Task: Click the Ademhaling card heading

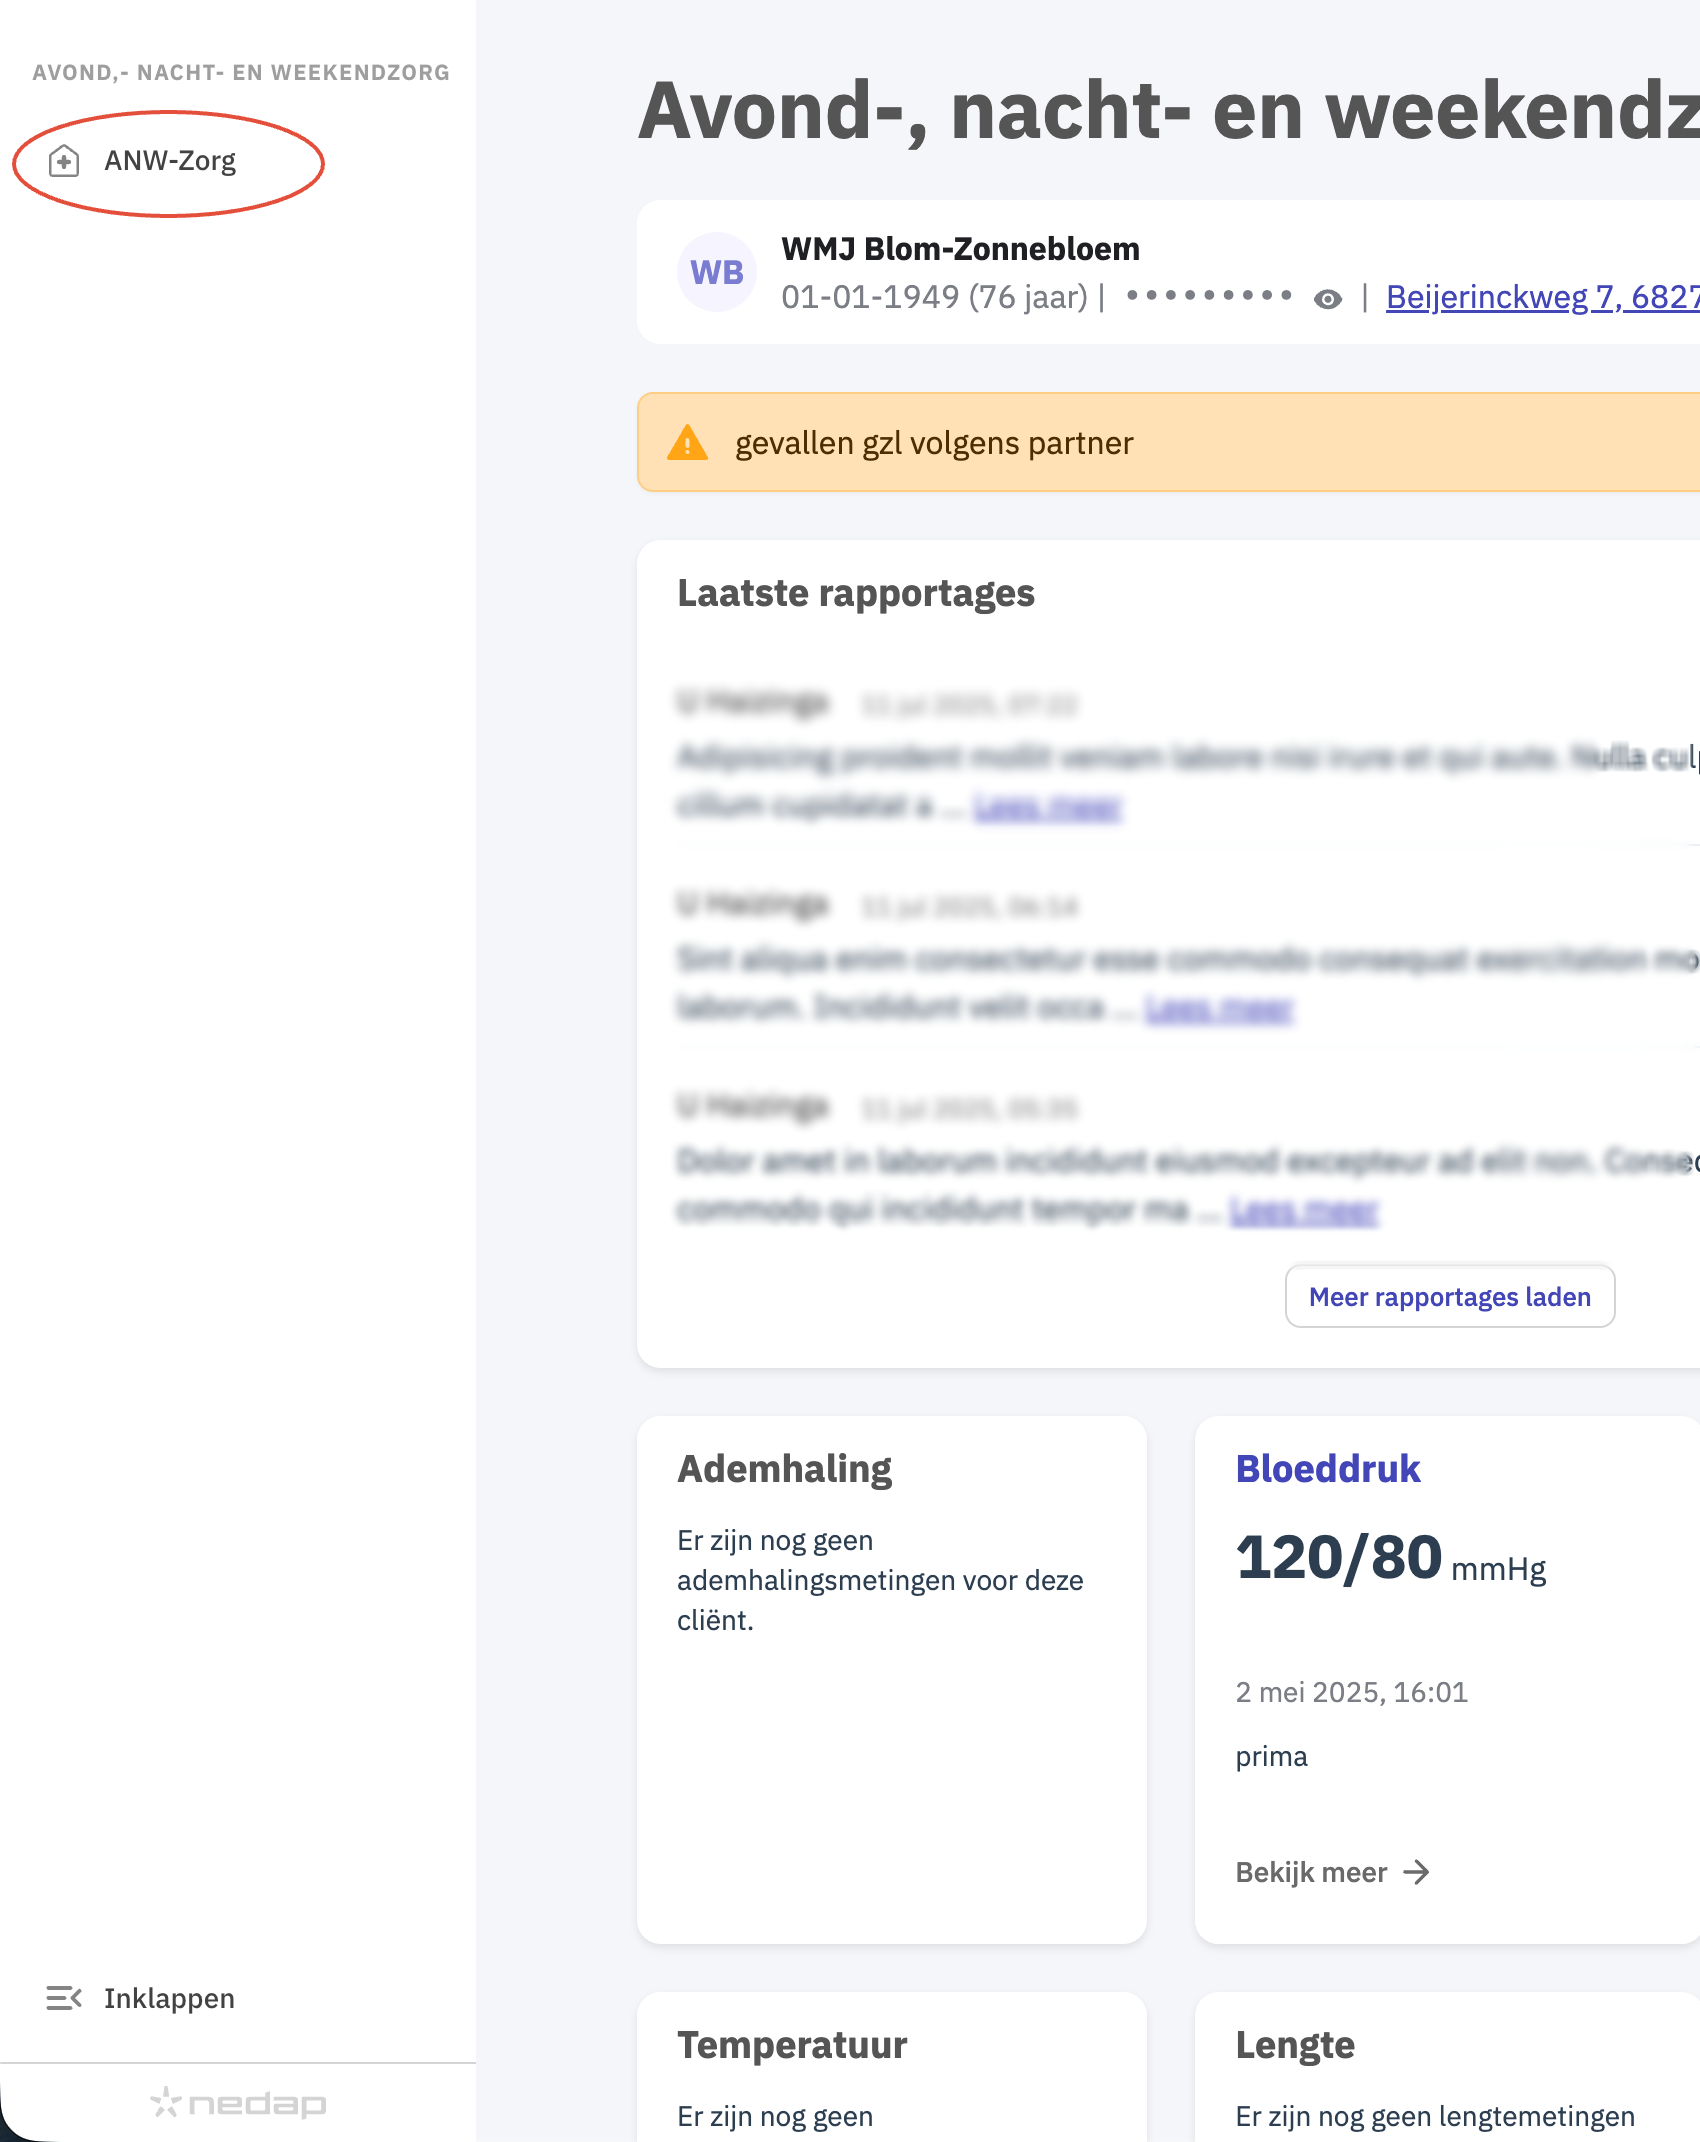Action: [785, 1469]
